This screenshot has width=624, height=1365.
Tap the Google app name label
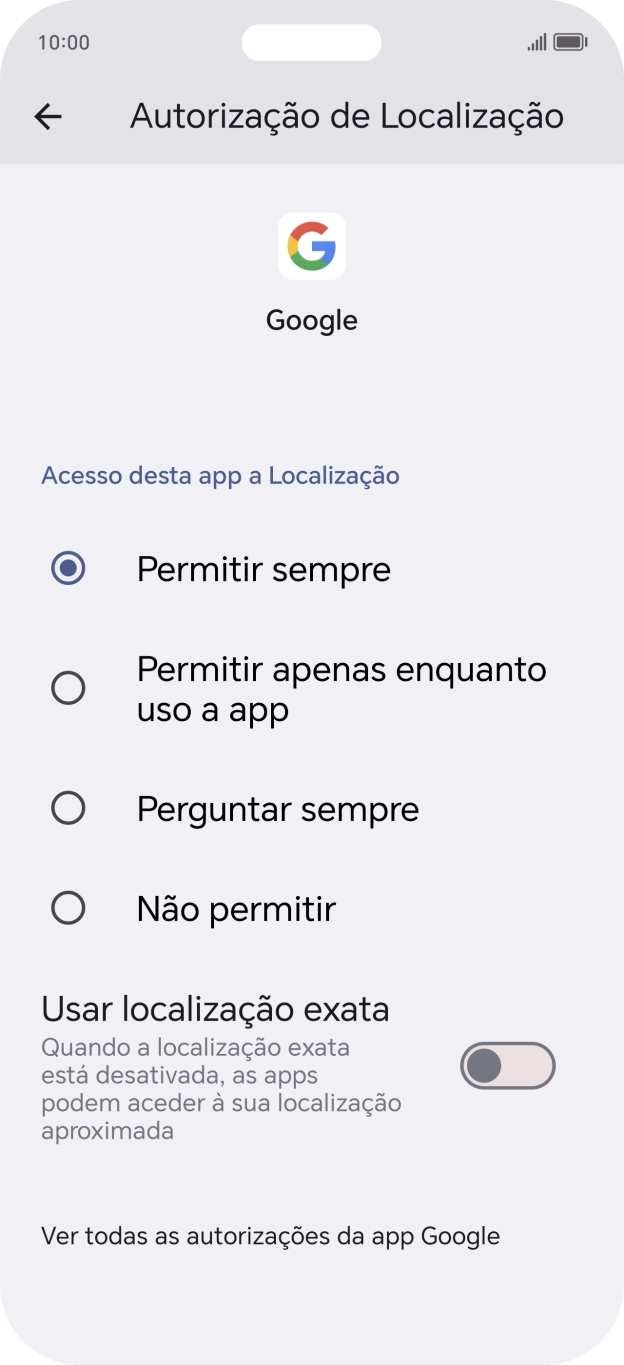pos(312,320)
